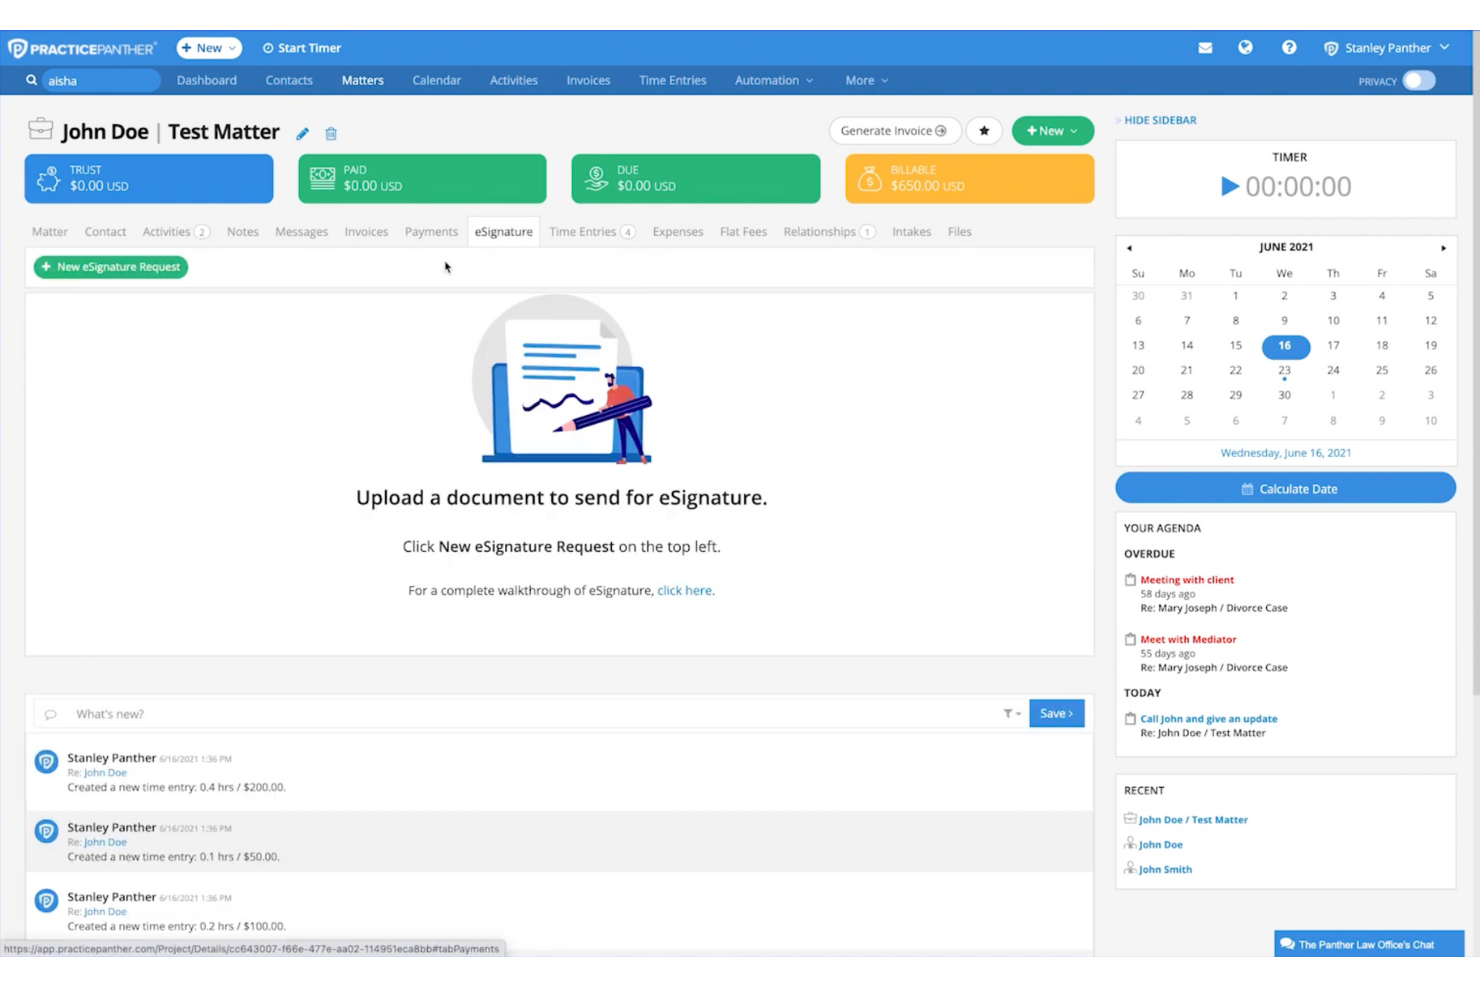Star this matter as a favorite

click(x=983, y=130)
